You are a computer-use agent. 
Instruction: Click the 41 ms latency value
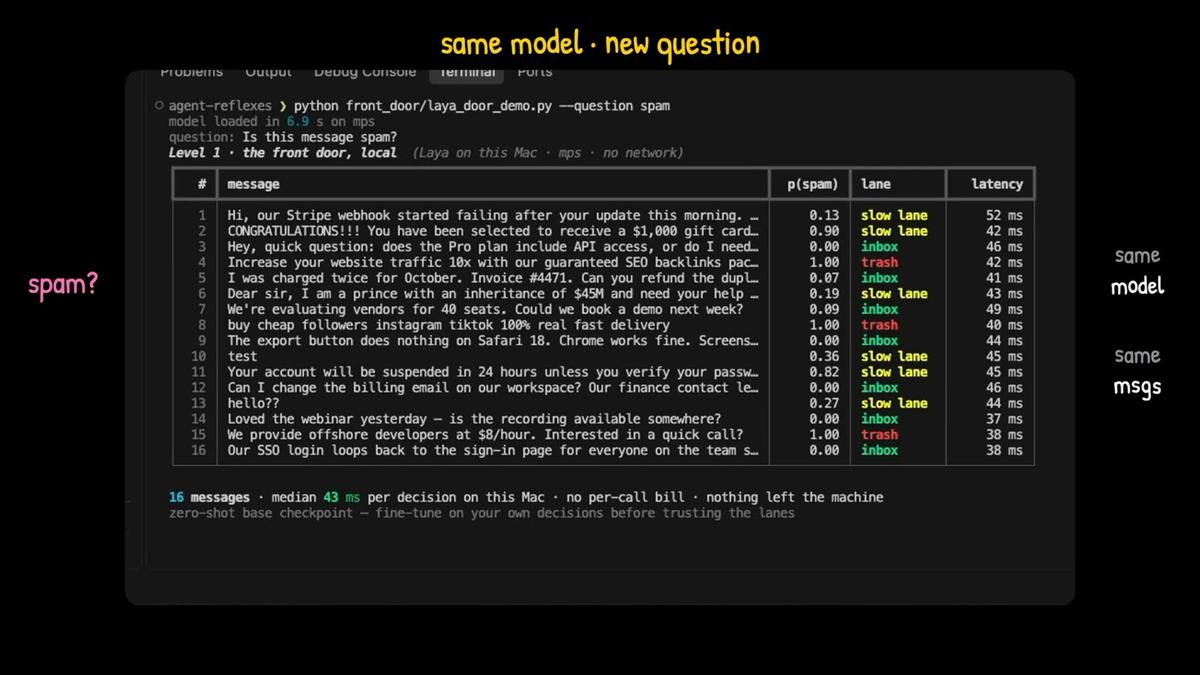pyautogui.click(x=1004, y=278)
